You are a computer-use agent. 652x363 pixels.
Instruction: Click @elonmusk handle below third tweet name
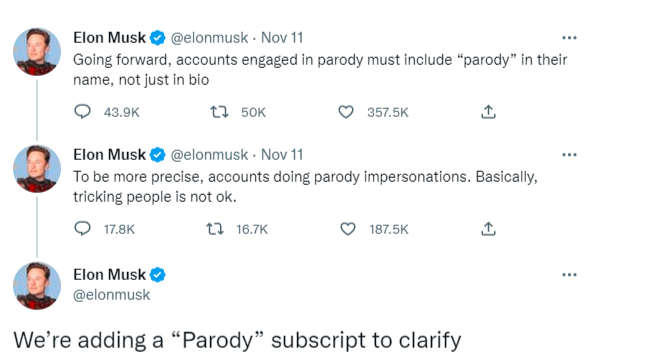[111, 294]
